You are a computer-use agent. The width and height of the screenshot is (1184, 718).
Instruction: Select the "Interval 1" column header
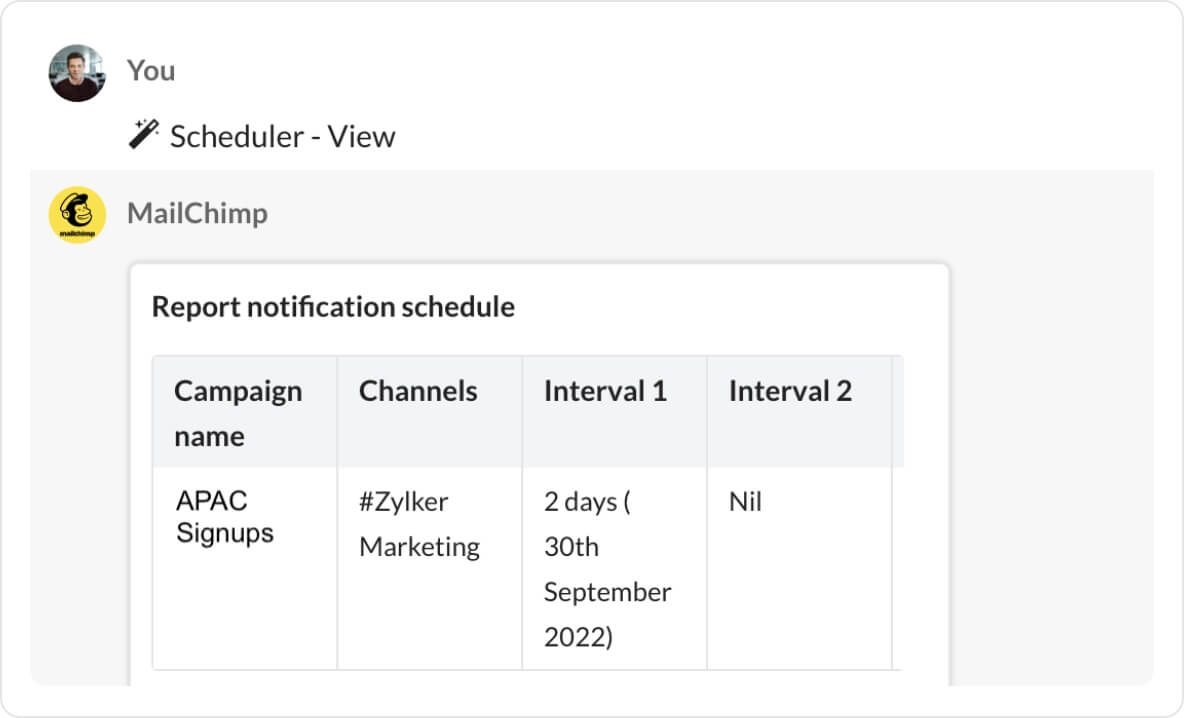605,391
